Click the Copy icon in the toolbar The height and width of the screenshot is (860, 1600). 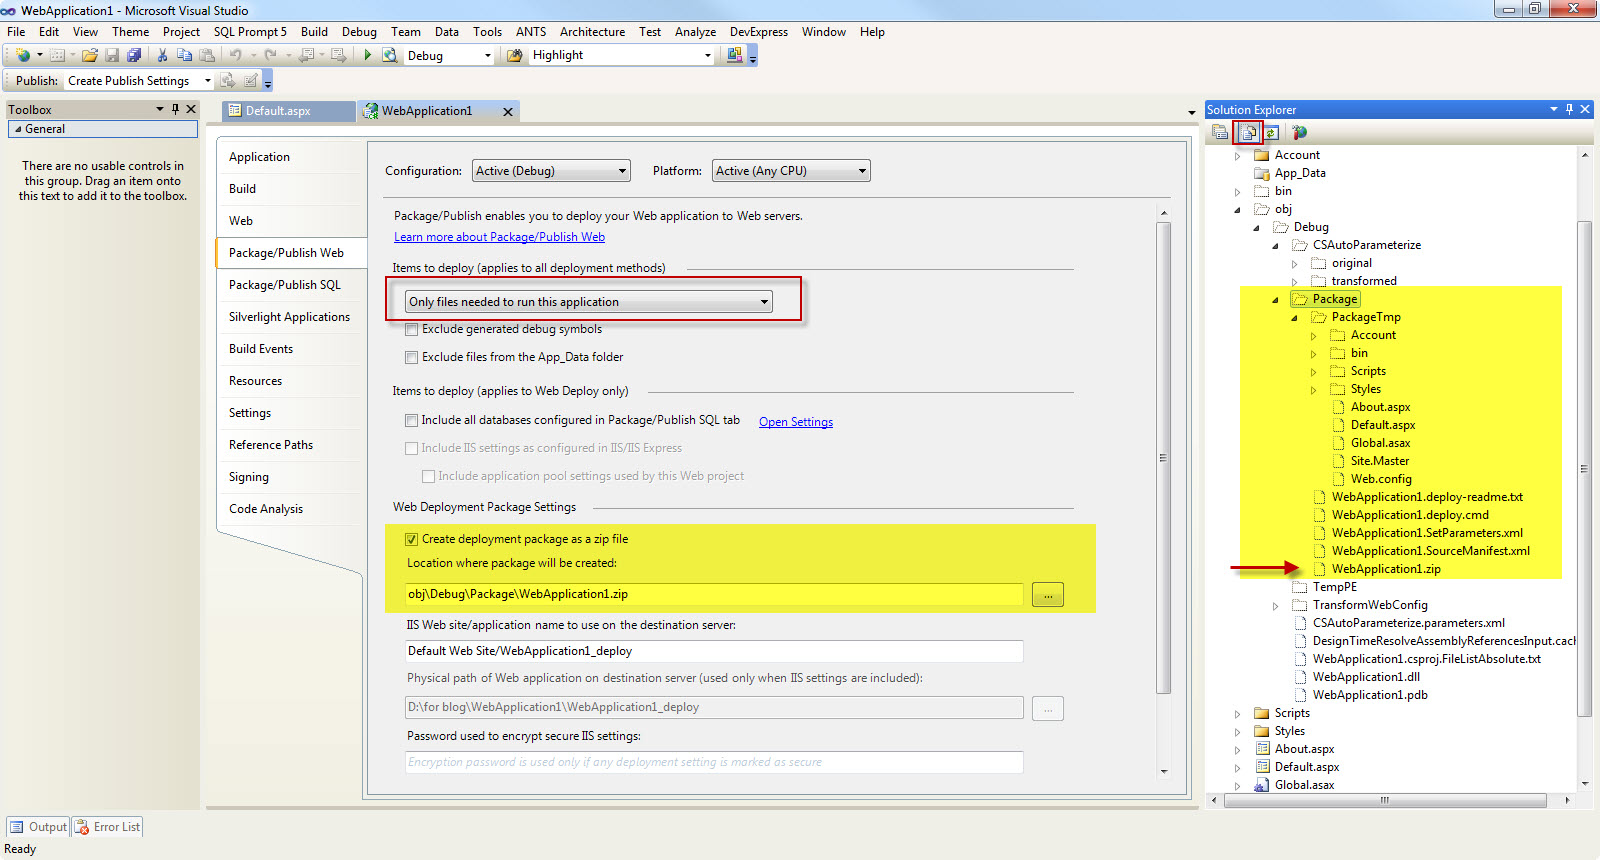point(184,55)
